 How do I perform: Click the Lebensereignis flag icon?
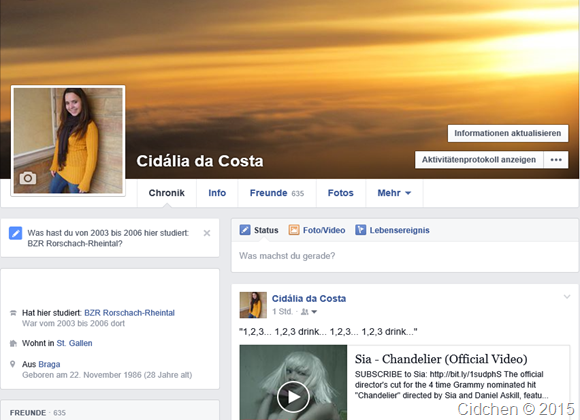click(360, 230)
